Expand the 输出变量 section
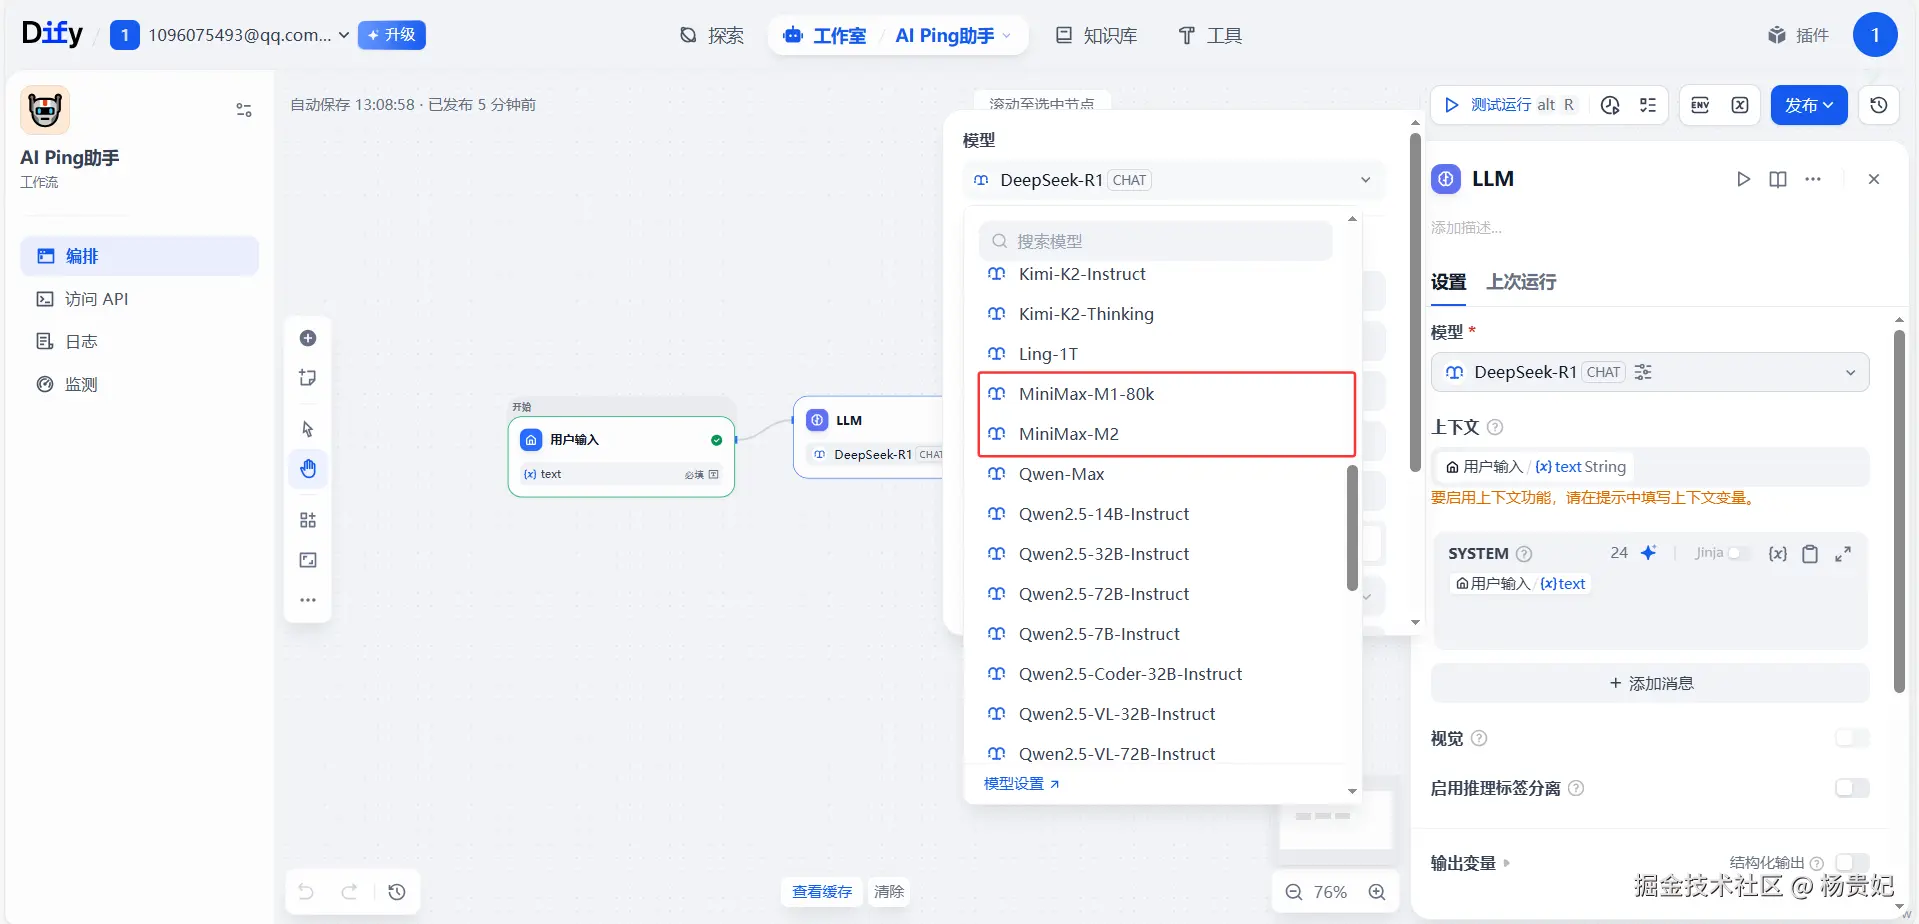 click(1470, 863)
